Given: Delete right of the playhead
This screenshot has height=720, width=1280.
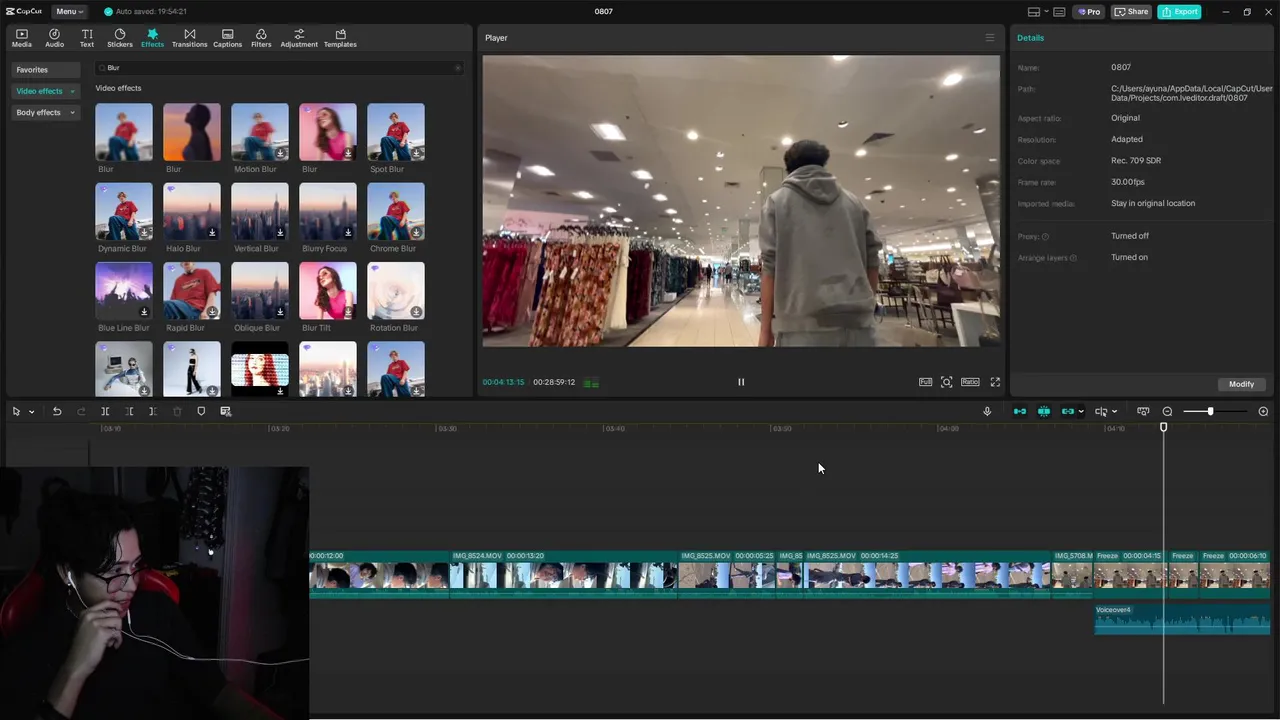Looking at the screenshot, I should pos(153,412).
